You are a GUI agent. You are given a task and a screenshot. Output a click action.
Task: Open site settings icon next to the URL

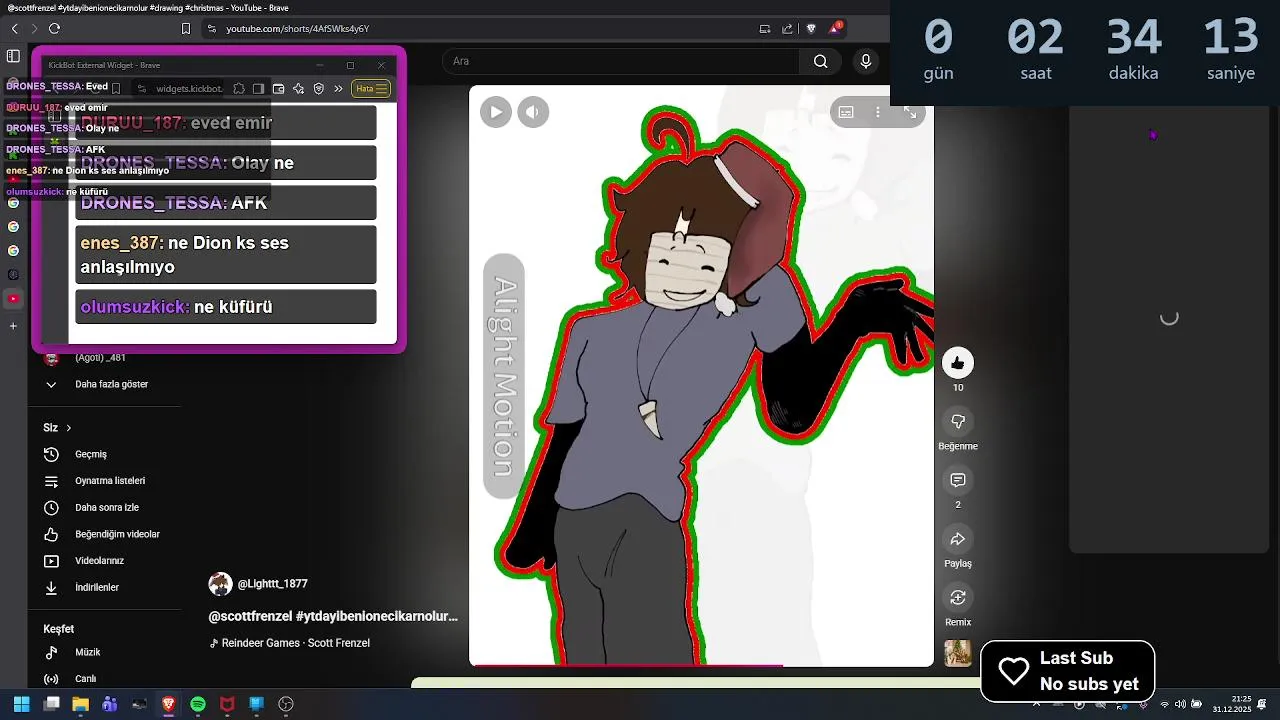(211, 29)
